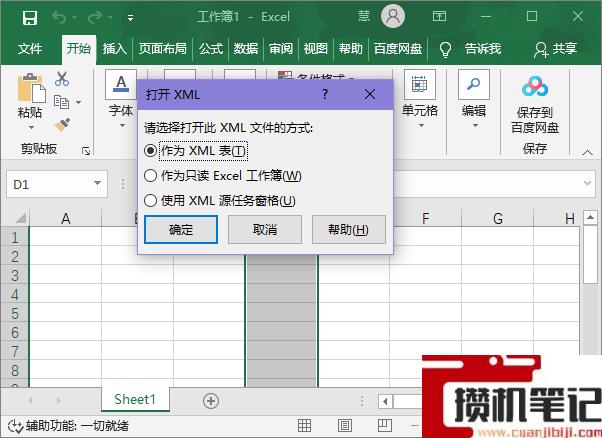Open the 字体 font group
Screen dimensions: 602x438
[x=121, y=100]
